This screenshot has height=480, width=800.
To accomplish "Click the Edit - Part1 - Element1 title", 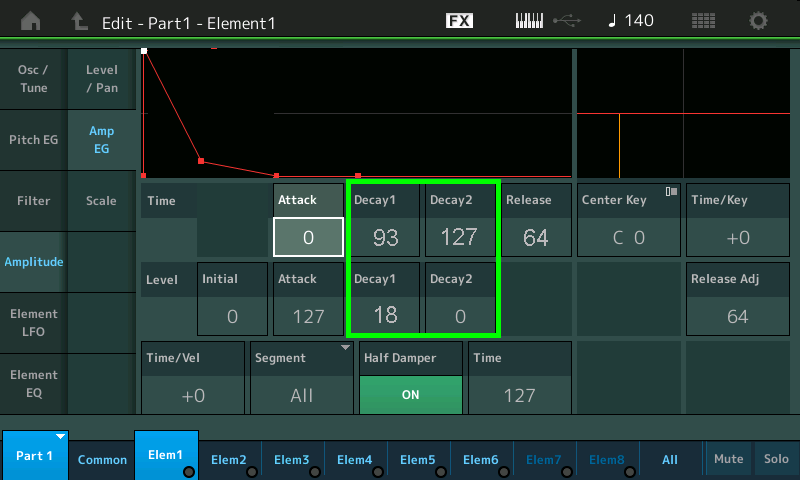I will pos(188,23).
